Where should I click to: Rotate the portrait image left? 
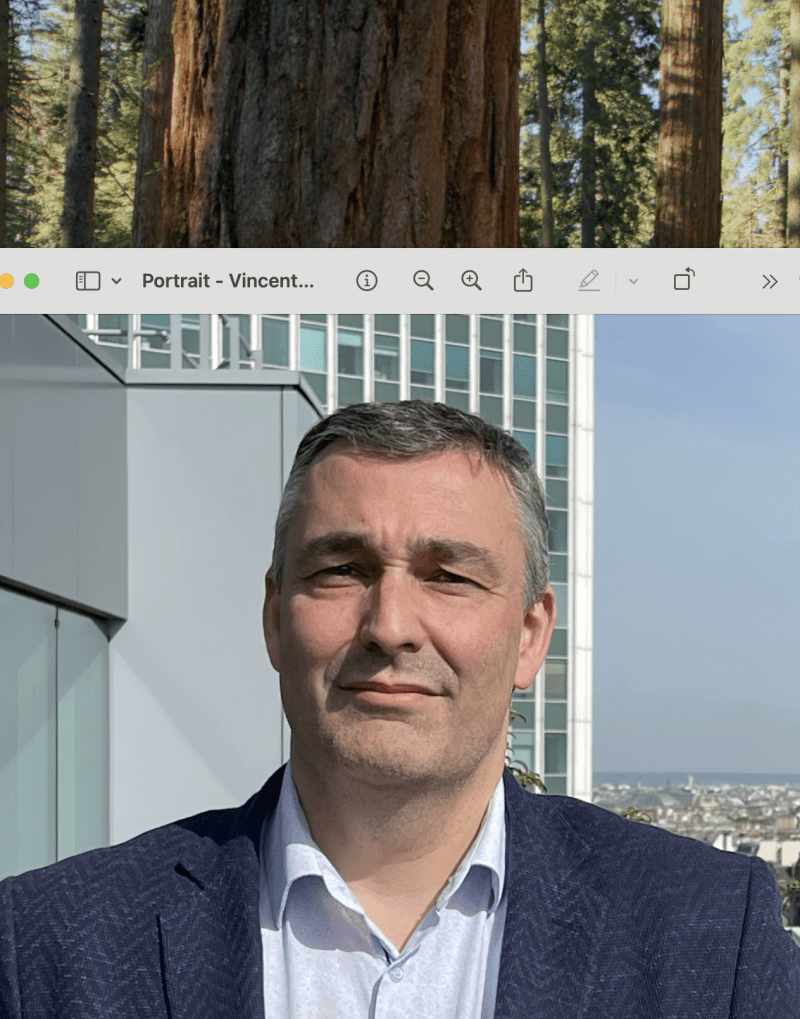(684, 280)
